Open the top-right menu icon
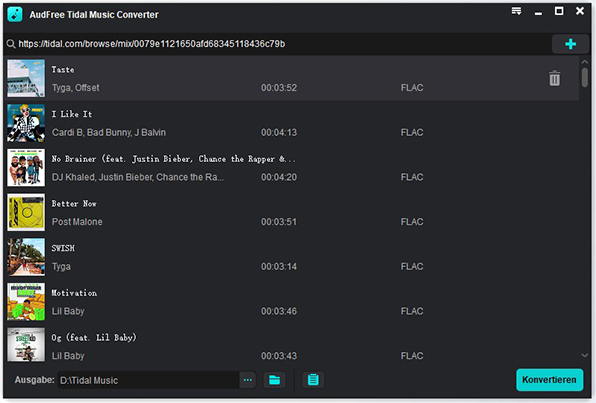 click(516, 11)
